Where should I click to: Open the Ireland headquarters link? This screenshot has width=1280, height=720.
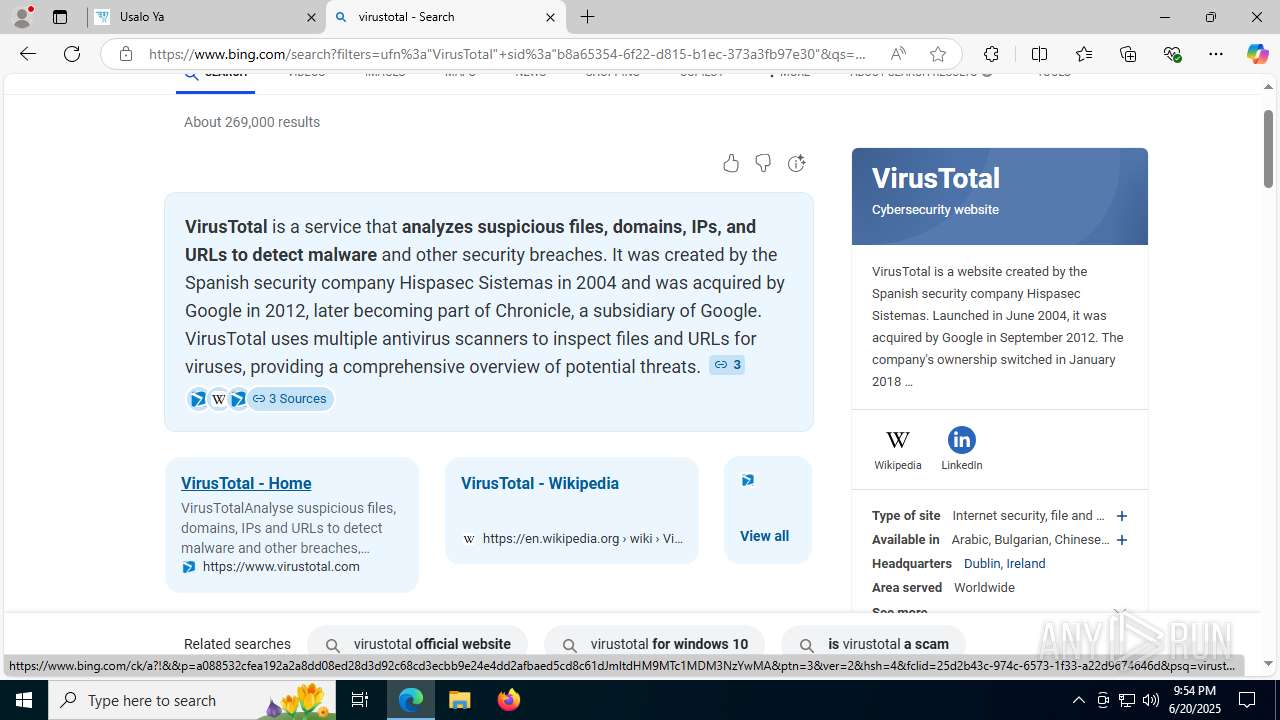(x=1026, y=564)
